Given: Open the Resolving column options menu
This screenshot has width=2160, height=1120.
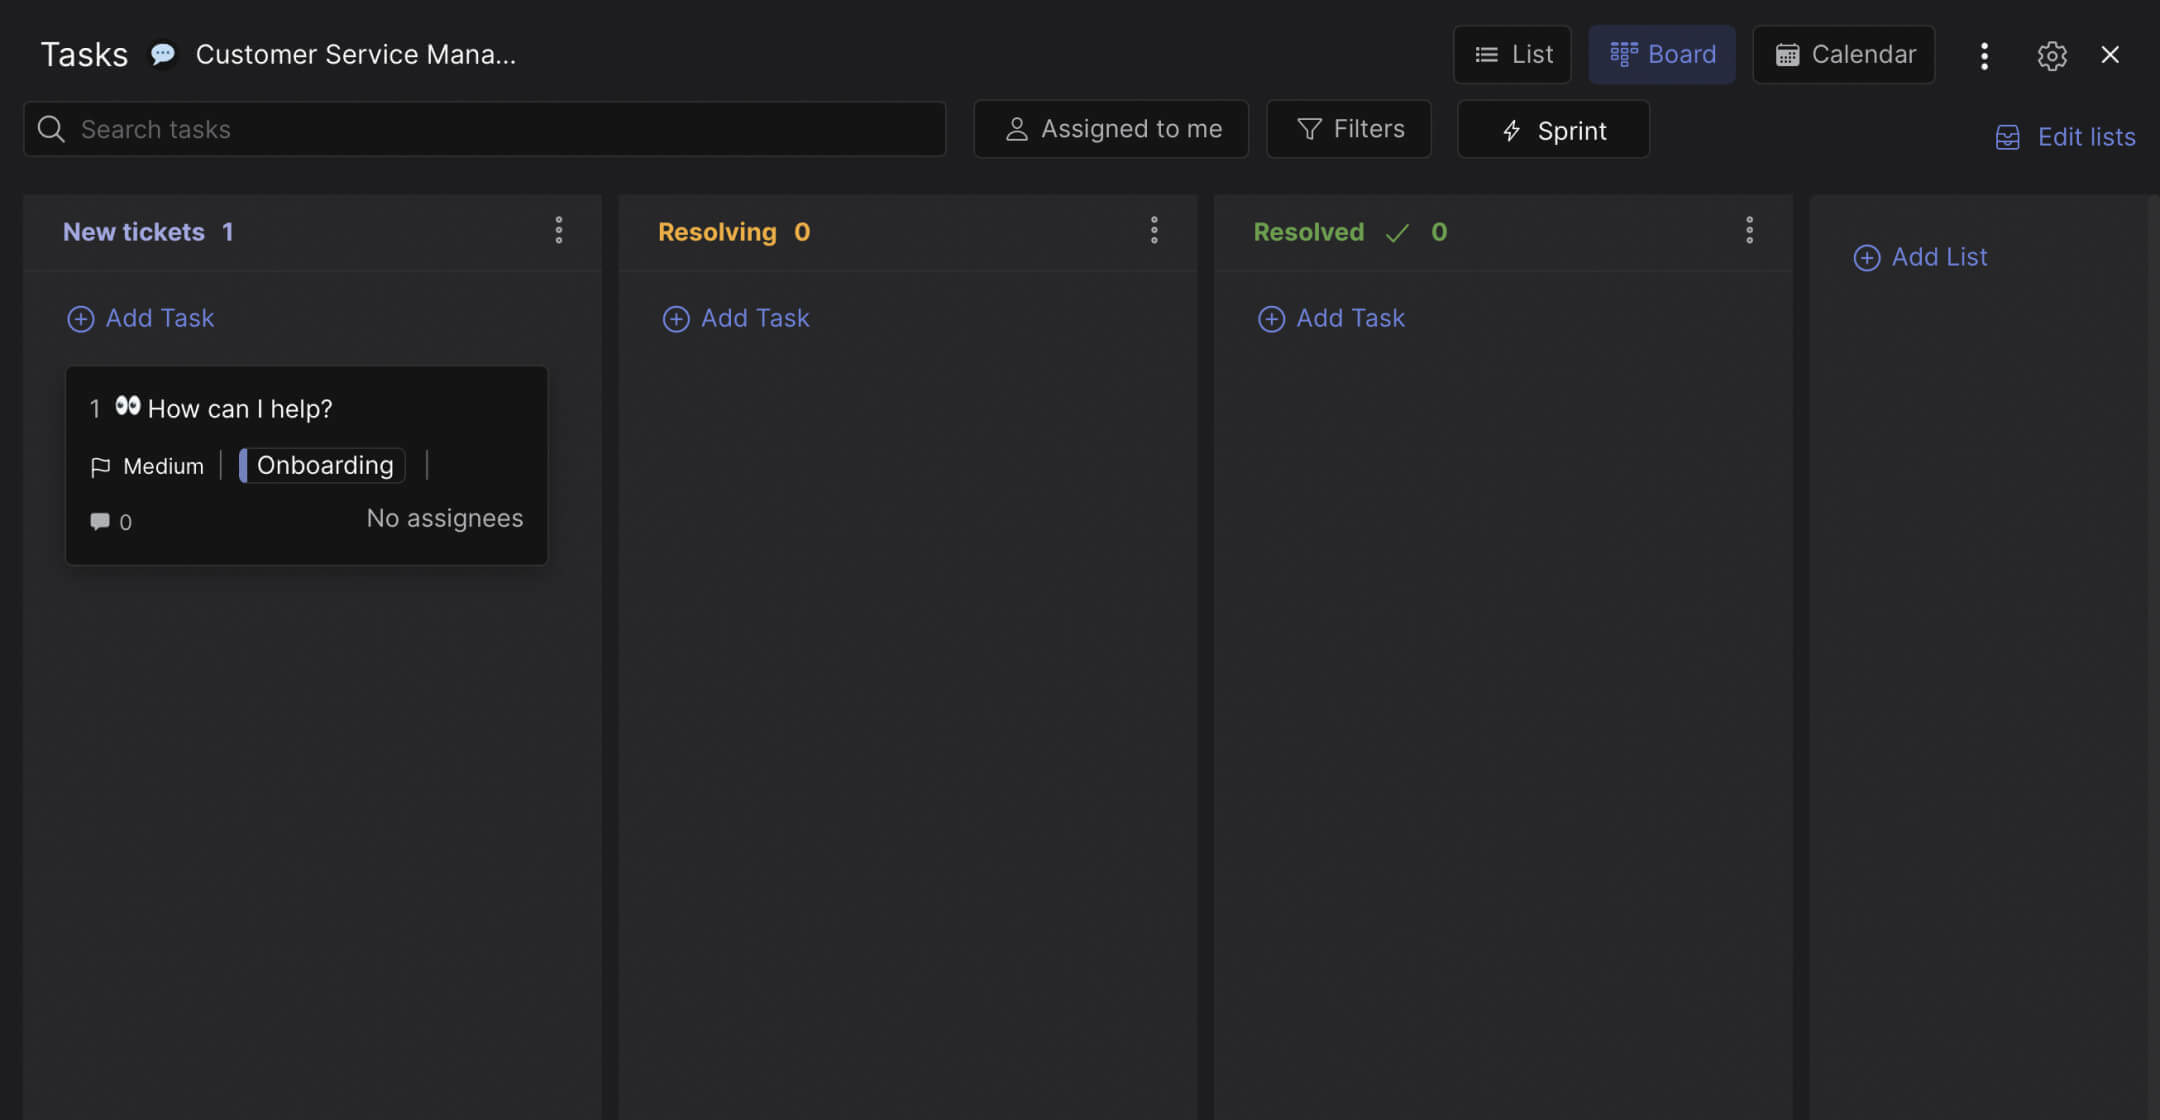Looking at the screenshot, I should (x=1154, y=230).
